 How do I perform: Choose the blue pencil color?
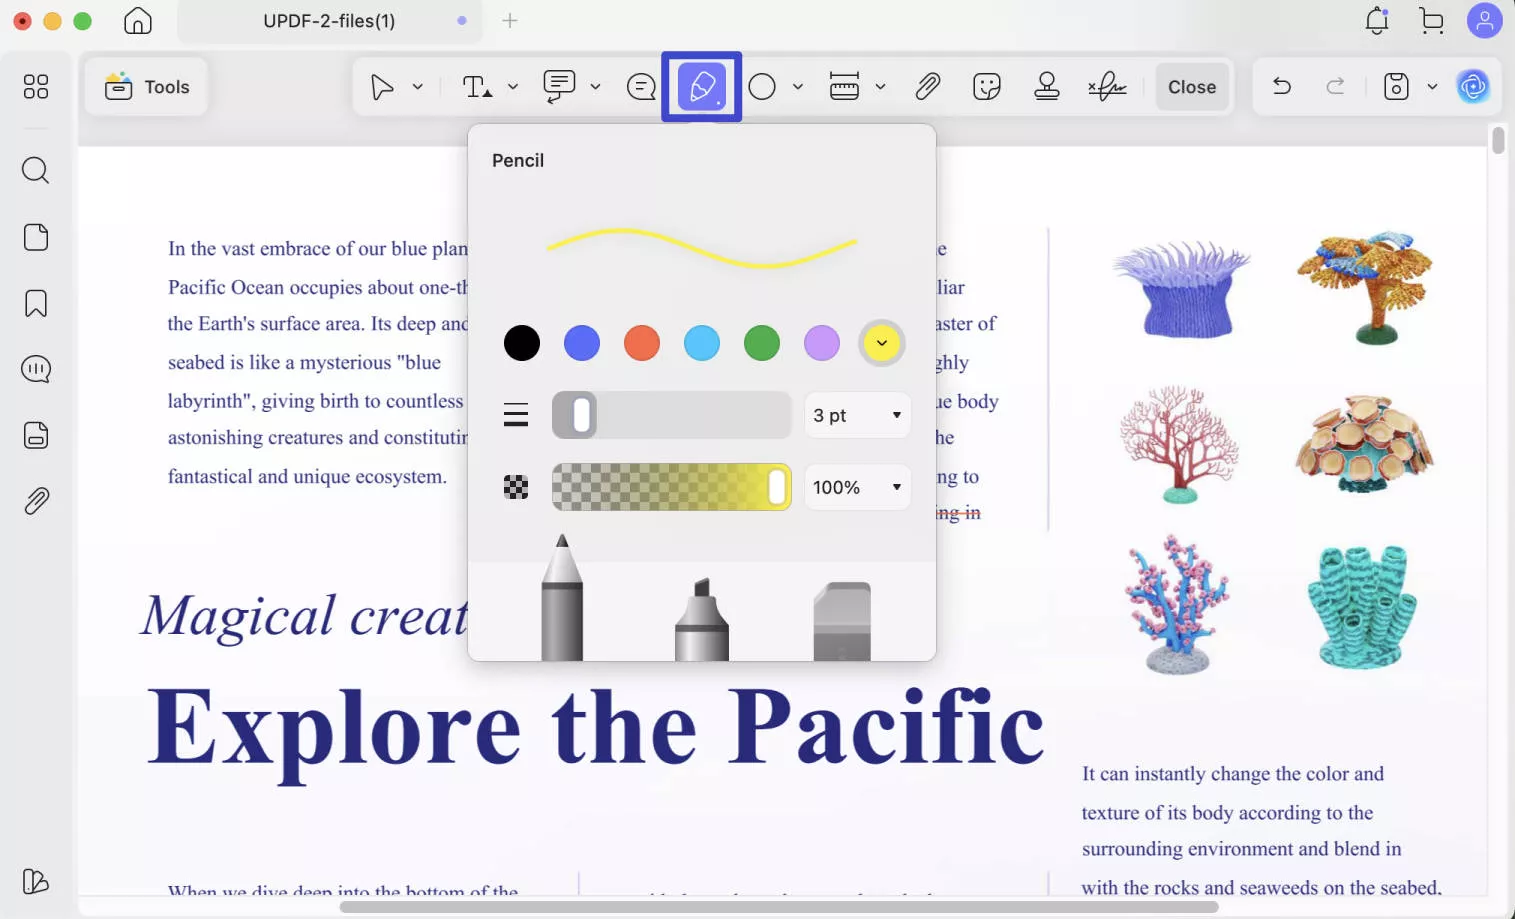coord(582,343)
